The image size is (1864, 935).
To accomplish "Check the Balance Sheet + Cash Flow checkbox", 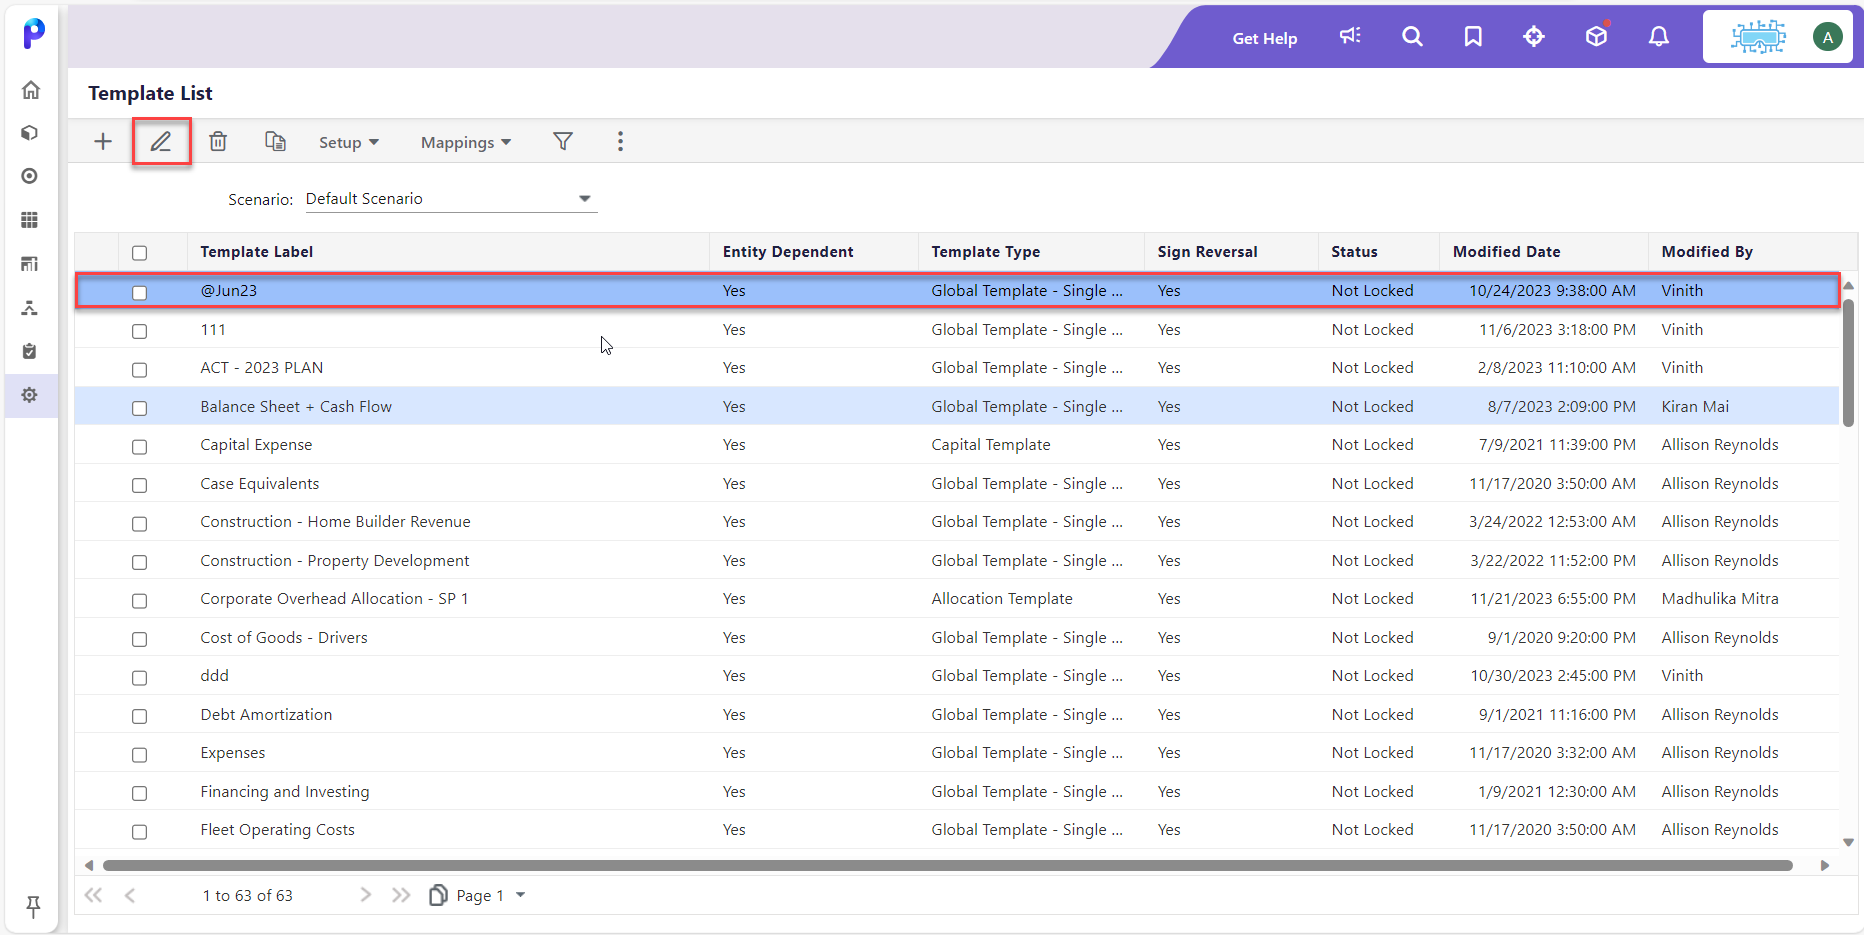I will pos(140,408).
